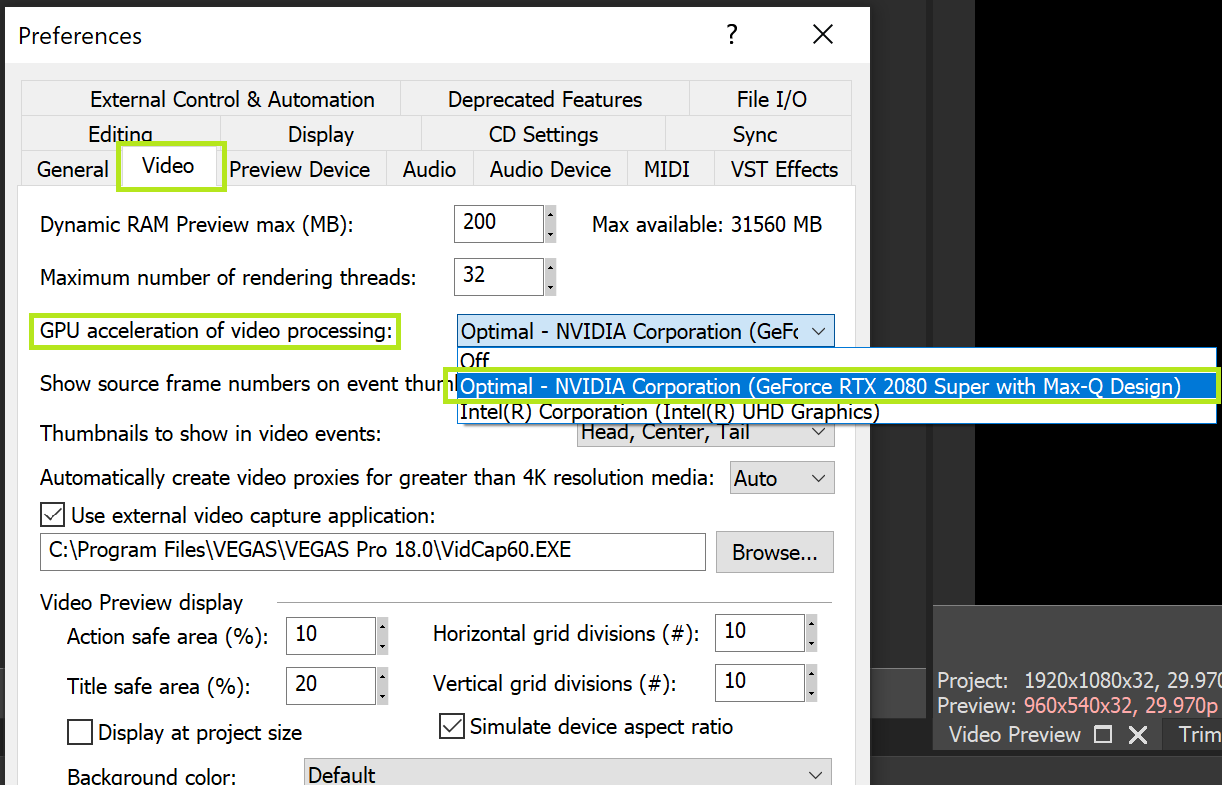Select the Video tab
The width and height of the screenshot is (1222, 785).
[168, 165]
